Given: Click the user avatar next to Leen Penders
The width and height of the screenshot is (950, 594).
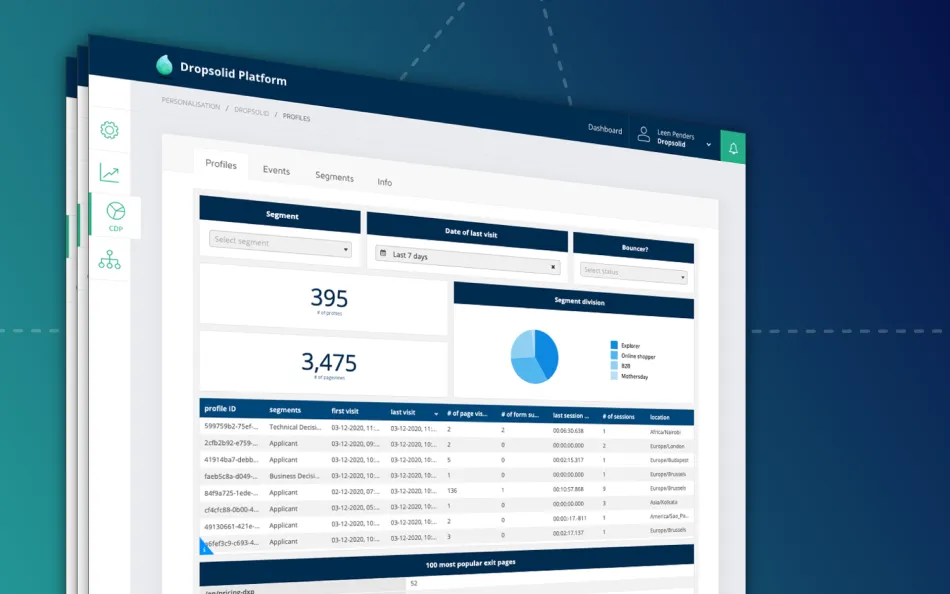Looking at the screenshot, I should (x=644, y=134).
